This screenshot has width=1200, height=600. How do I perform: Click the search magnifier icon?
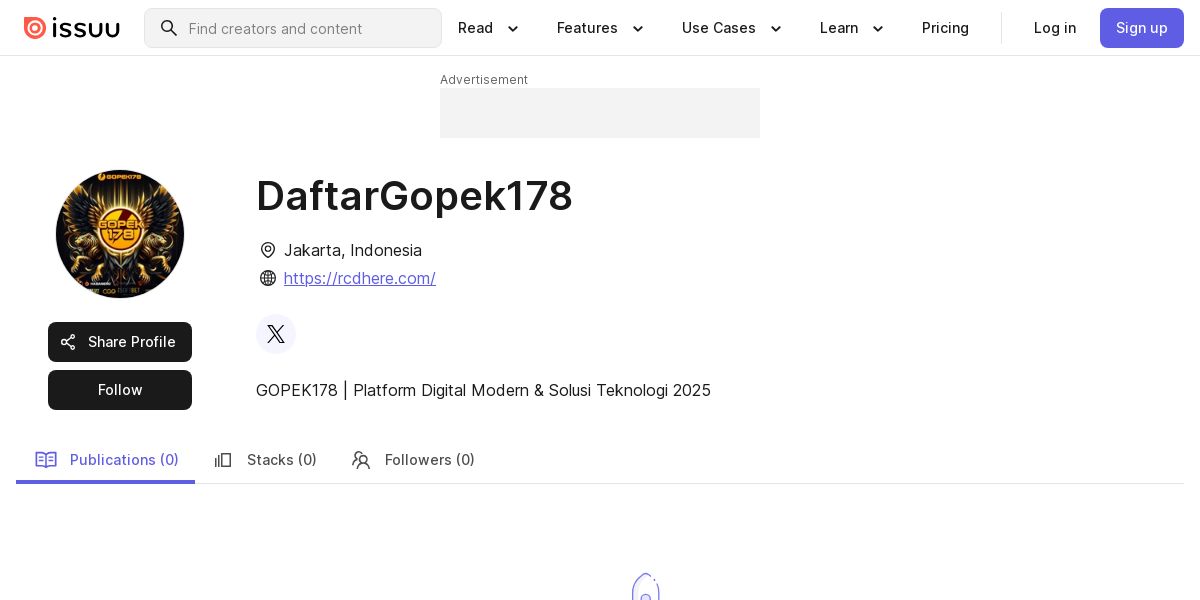tap(169, 28)
